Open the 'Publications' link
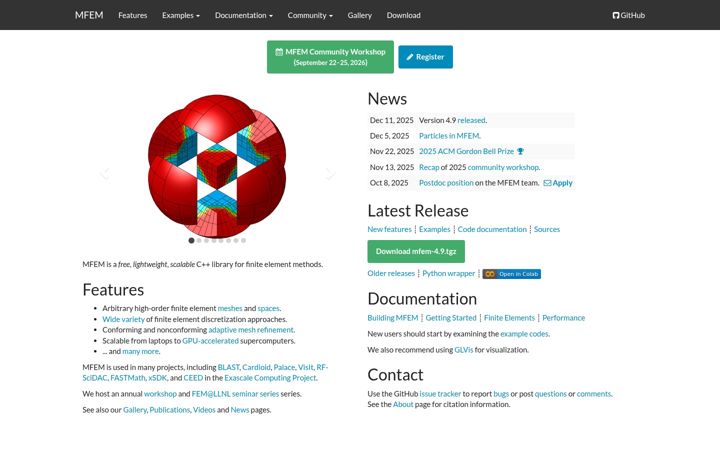The image size is (720, 450). [169, 410]
